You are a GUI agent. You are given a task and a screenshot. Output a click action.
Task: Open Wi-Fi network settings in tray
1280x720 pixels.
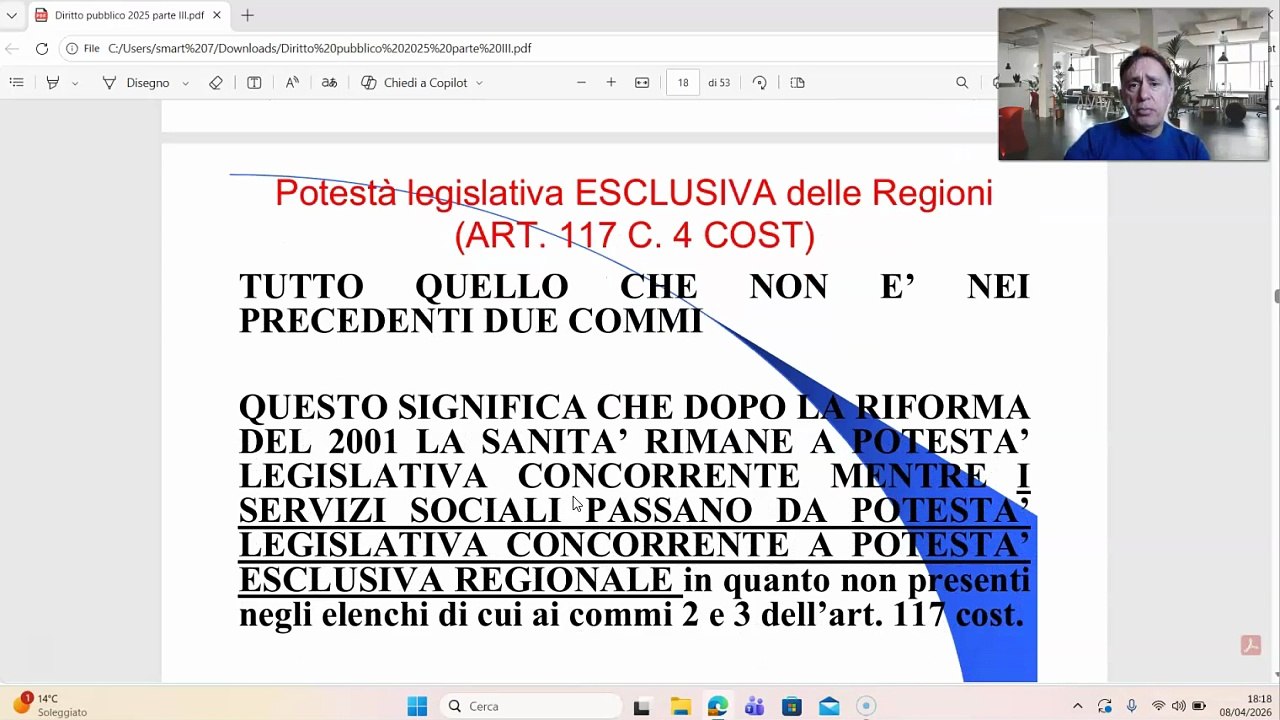click(1158, 706)
